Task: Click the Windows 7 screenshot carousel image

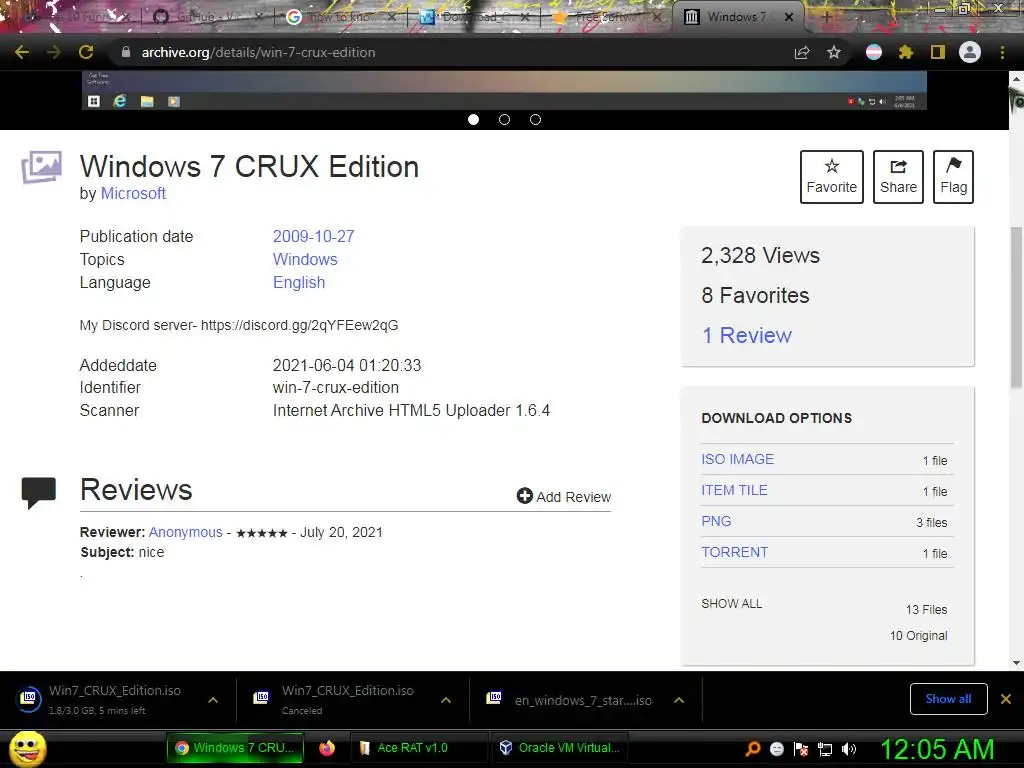Action: point(504,90)
